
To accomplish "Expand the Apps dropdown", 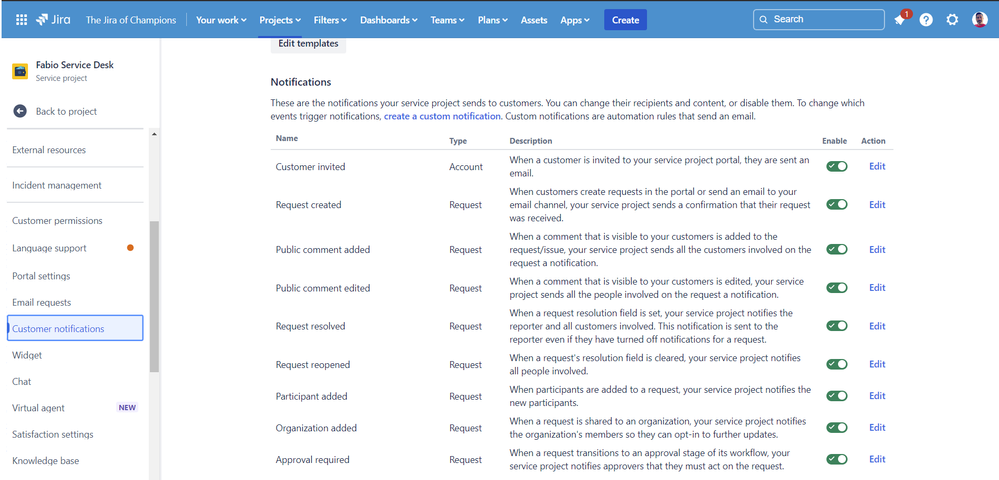I will 575,20.
